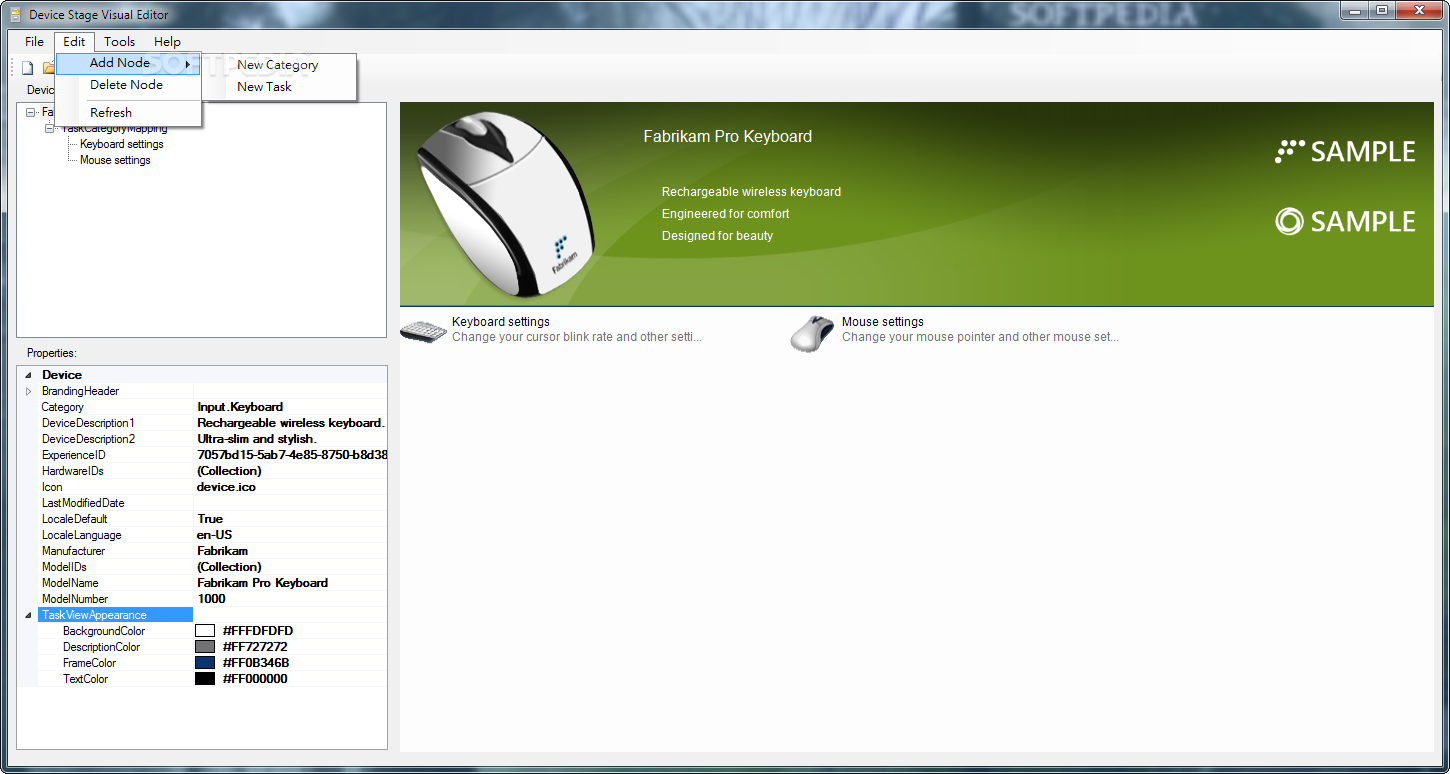Select the TaskViewAppearance property label

pyautogui.click(x=115, y=615)
